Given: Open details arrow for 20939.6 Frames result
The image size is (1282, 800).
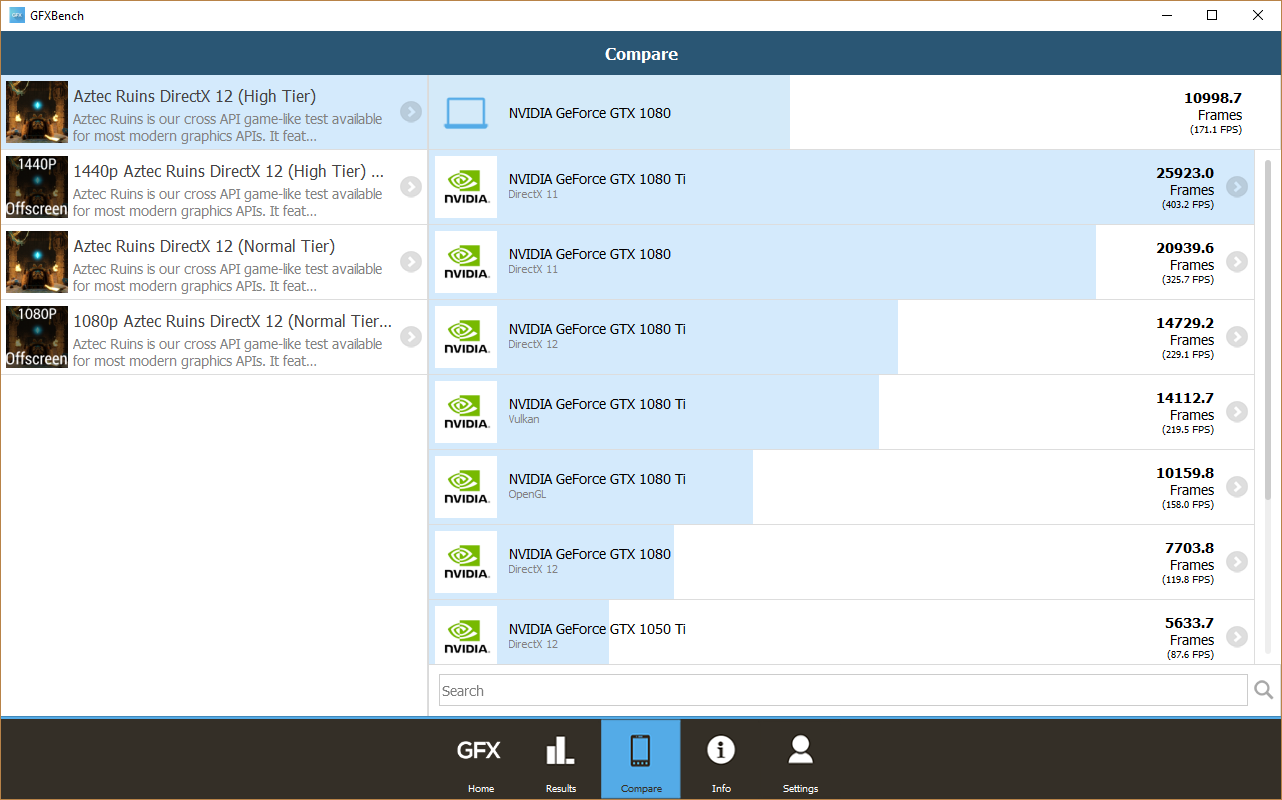Looking at the screenshot, I should pos(1237,262).
